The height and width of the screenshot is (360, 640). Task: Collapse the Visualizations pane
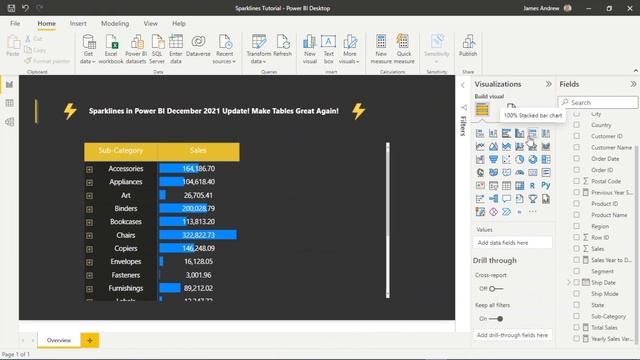[x=548, y=84]
